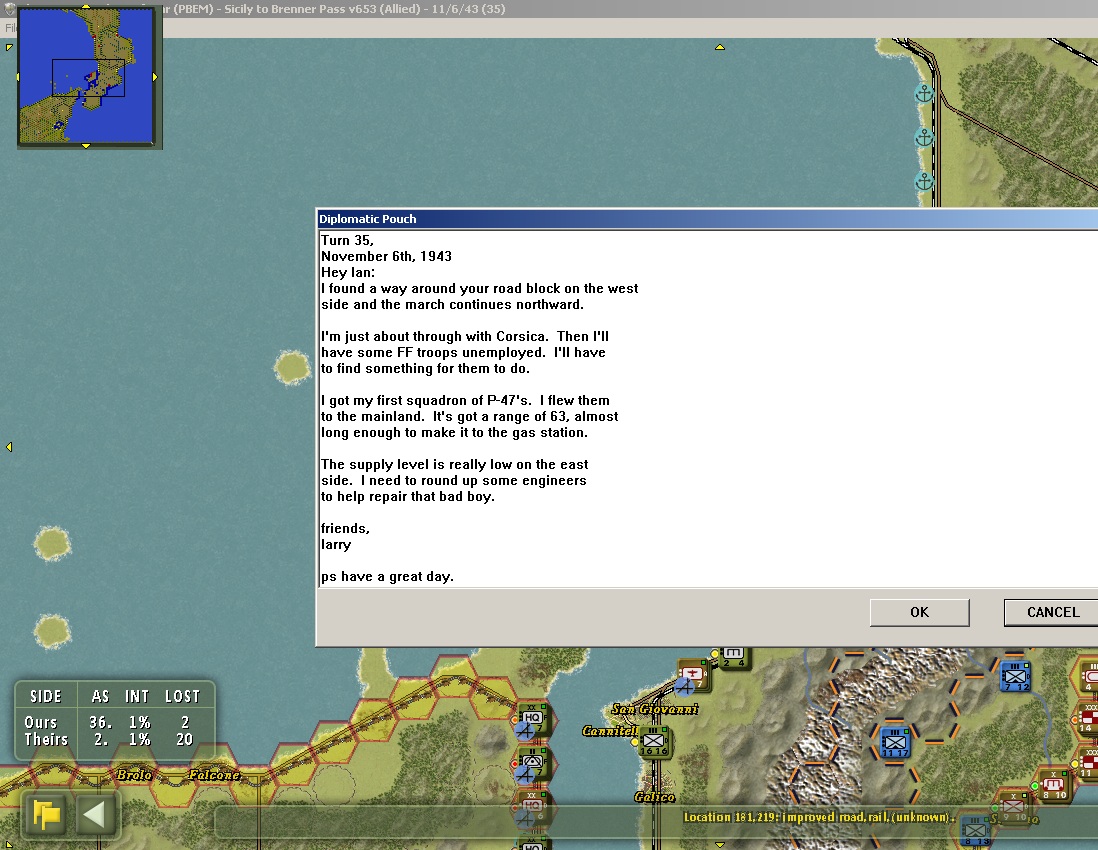This screenshot has width=1098, height=850.
Task: Select the checkered XXX unit marked 14
Action: [x=1087, y=718]
